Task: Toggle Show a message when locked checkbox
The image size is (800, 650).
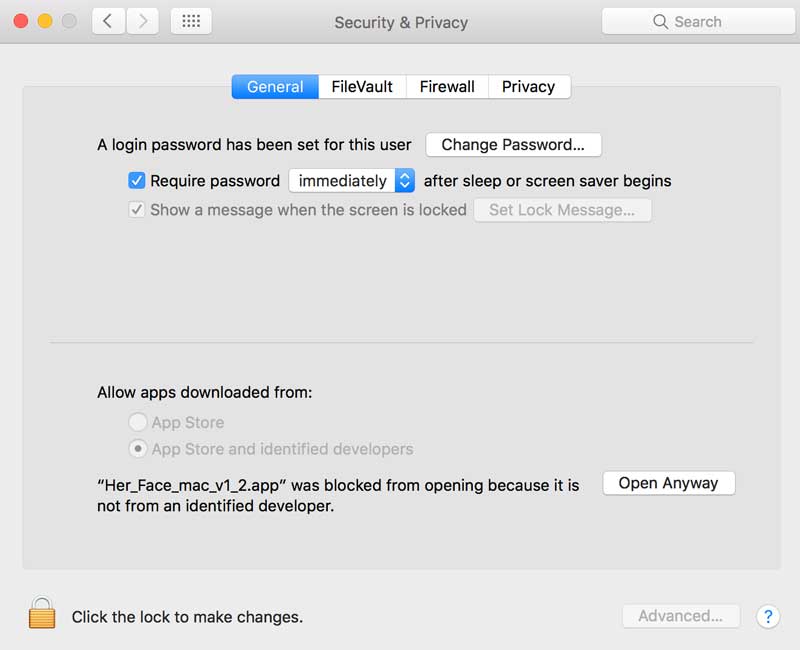Action: pyautogui.click(x=137, y=210)
